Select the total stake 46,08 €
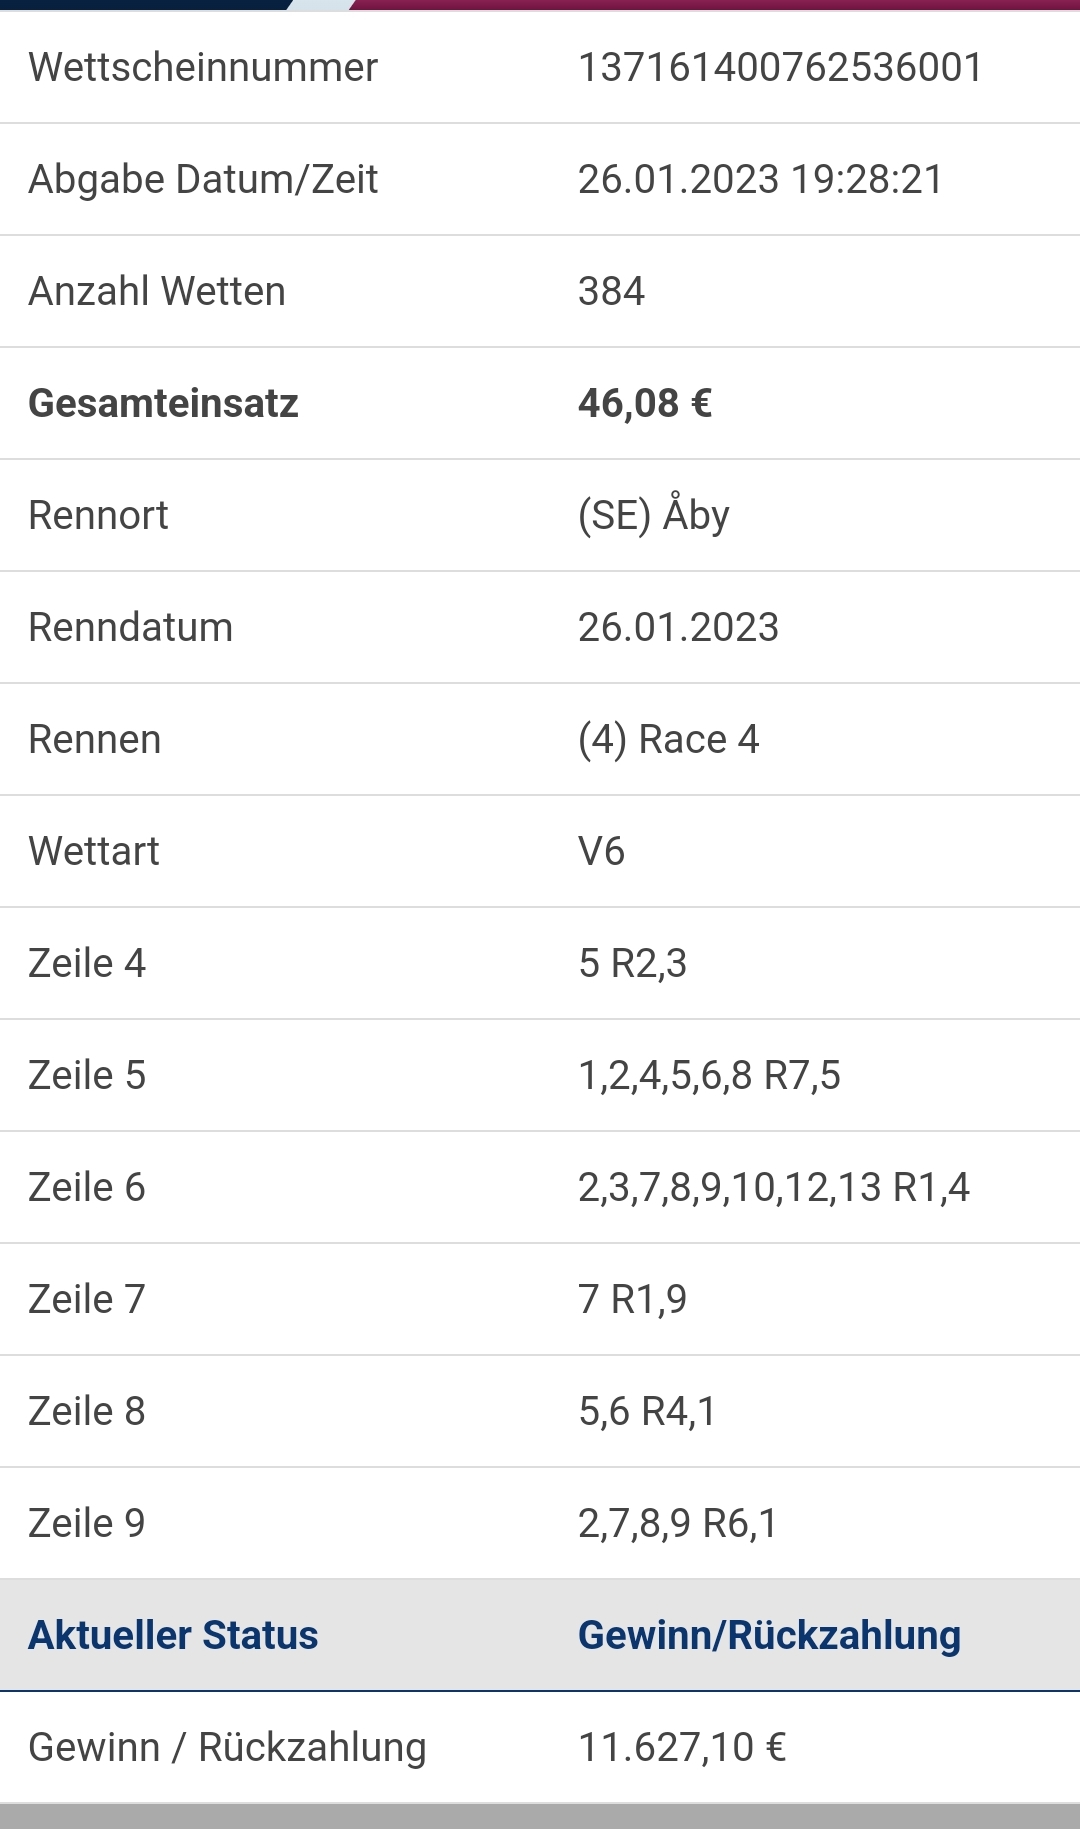Image resolution: width=1080 pixels, height=1829 pixels. pyautogui.click(x=645, y=404)
